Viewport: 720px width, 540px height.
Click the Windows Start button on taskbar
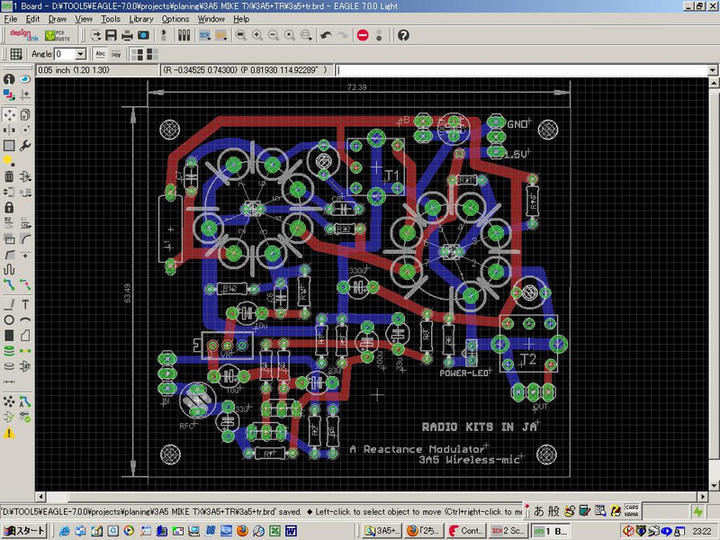pos(23,530)
